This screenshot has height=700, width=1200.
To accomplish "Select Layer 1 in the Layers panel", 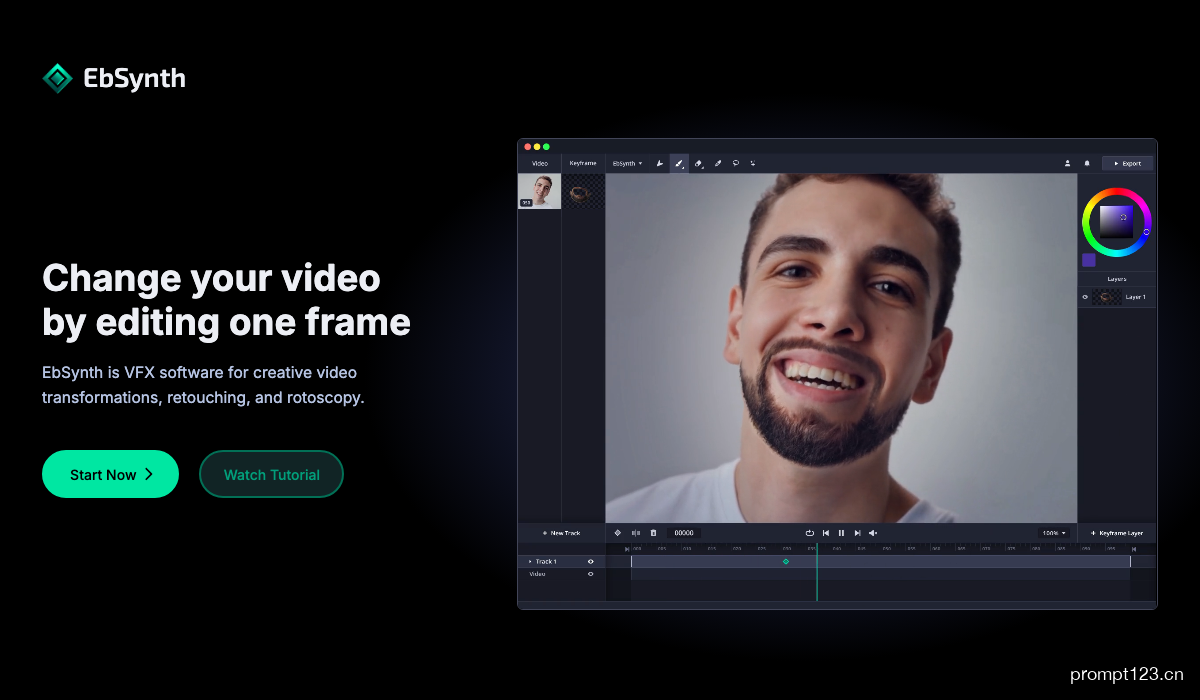I will (x=1117, y=297).
